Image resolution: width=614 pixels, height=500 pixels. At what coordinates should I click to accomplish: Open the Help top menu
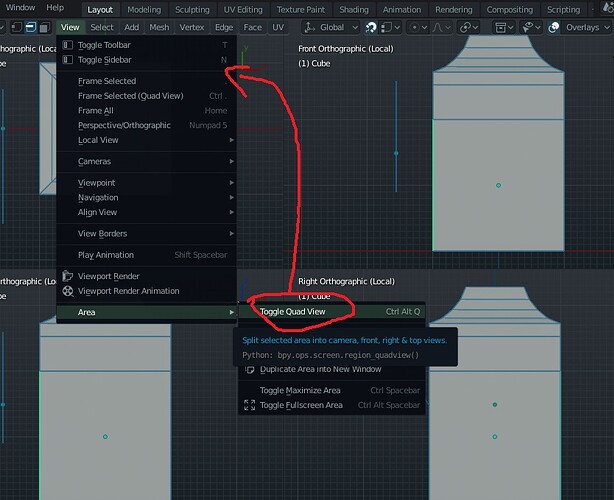click(x=55, y=8)
